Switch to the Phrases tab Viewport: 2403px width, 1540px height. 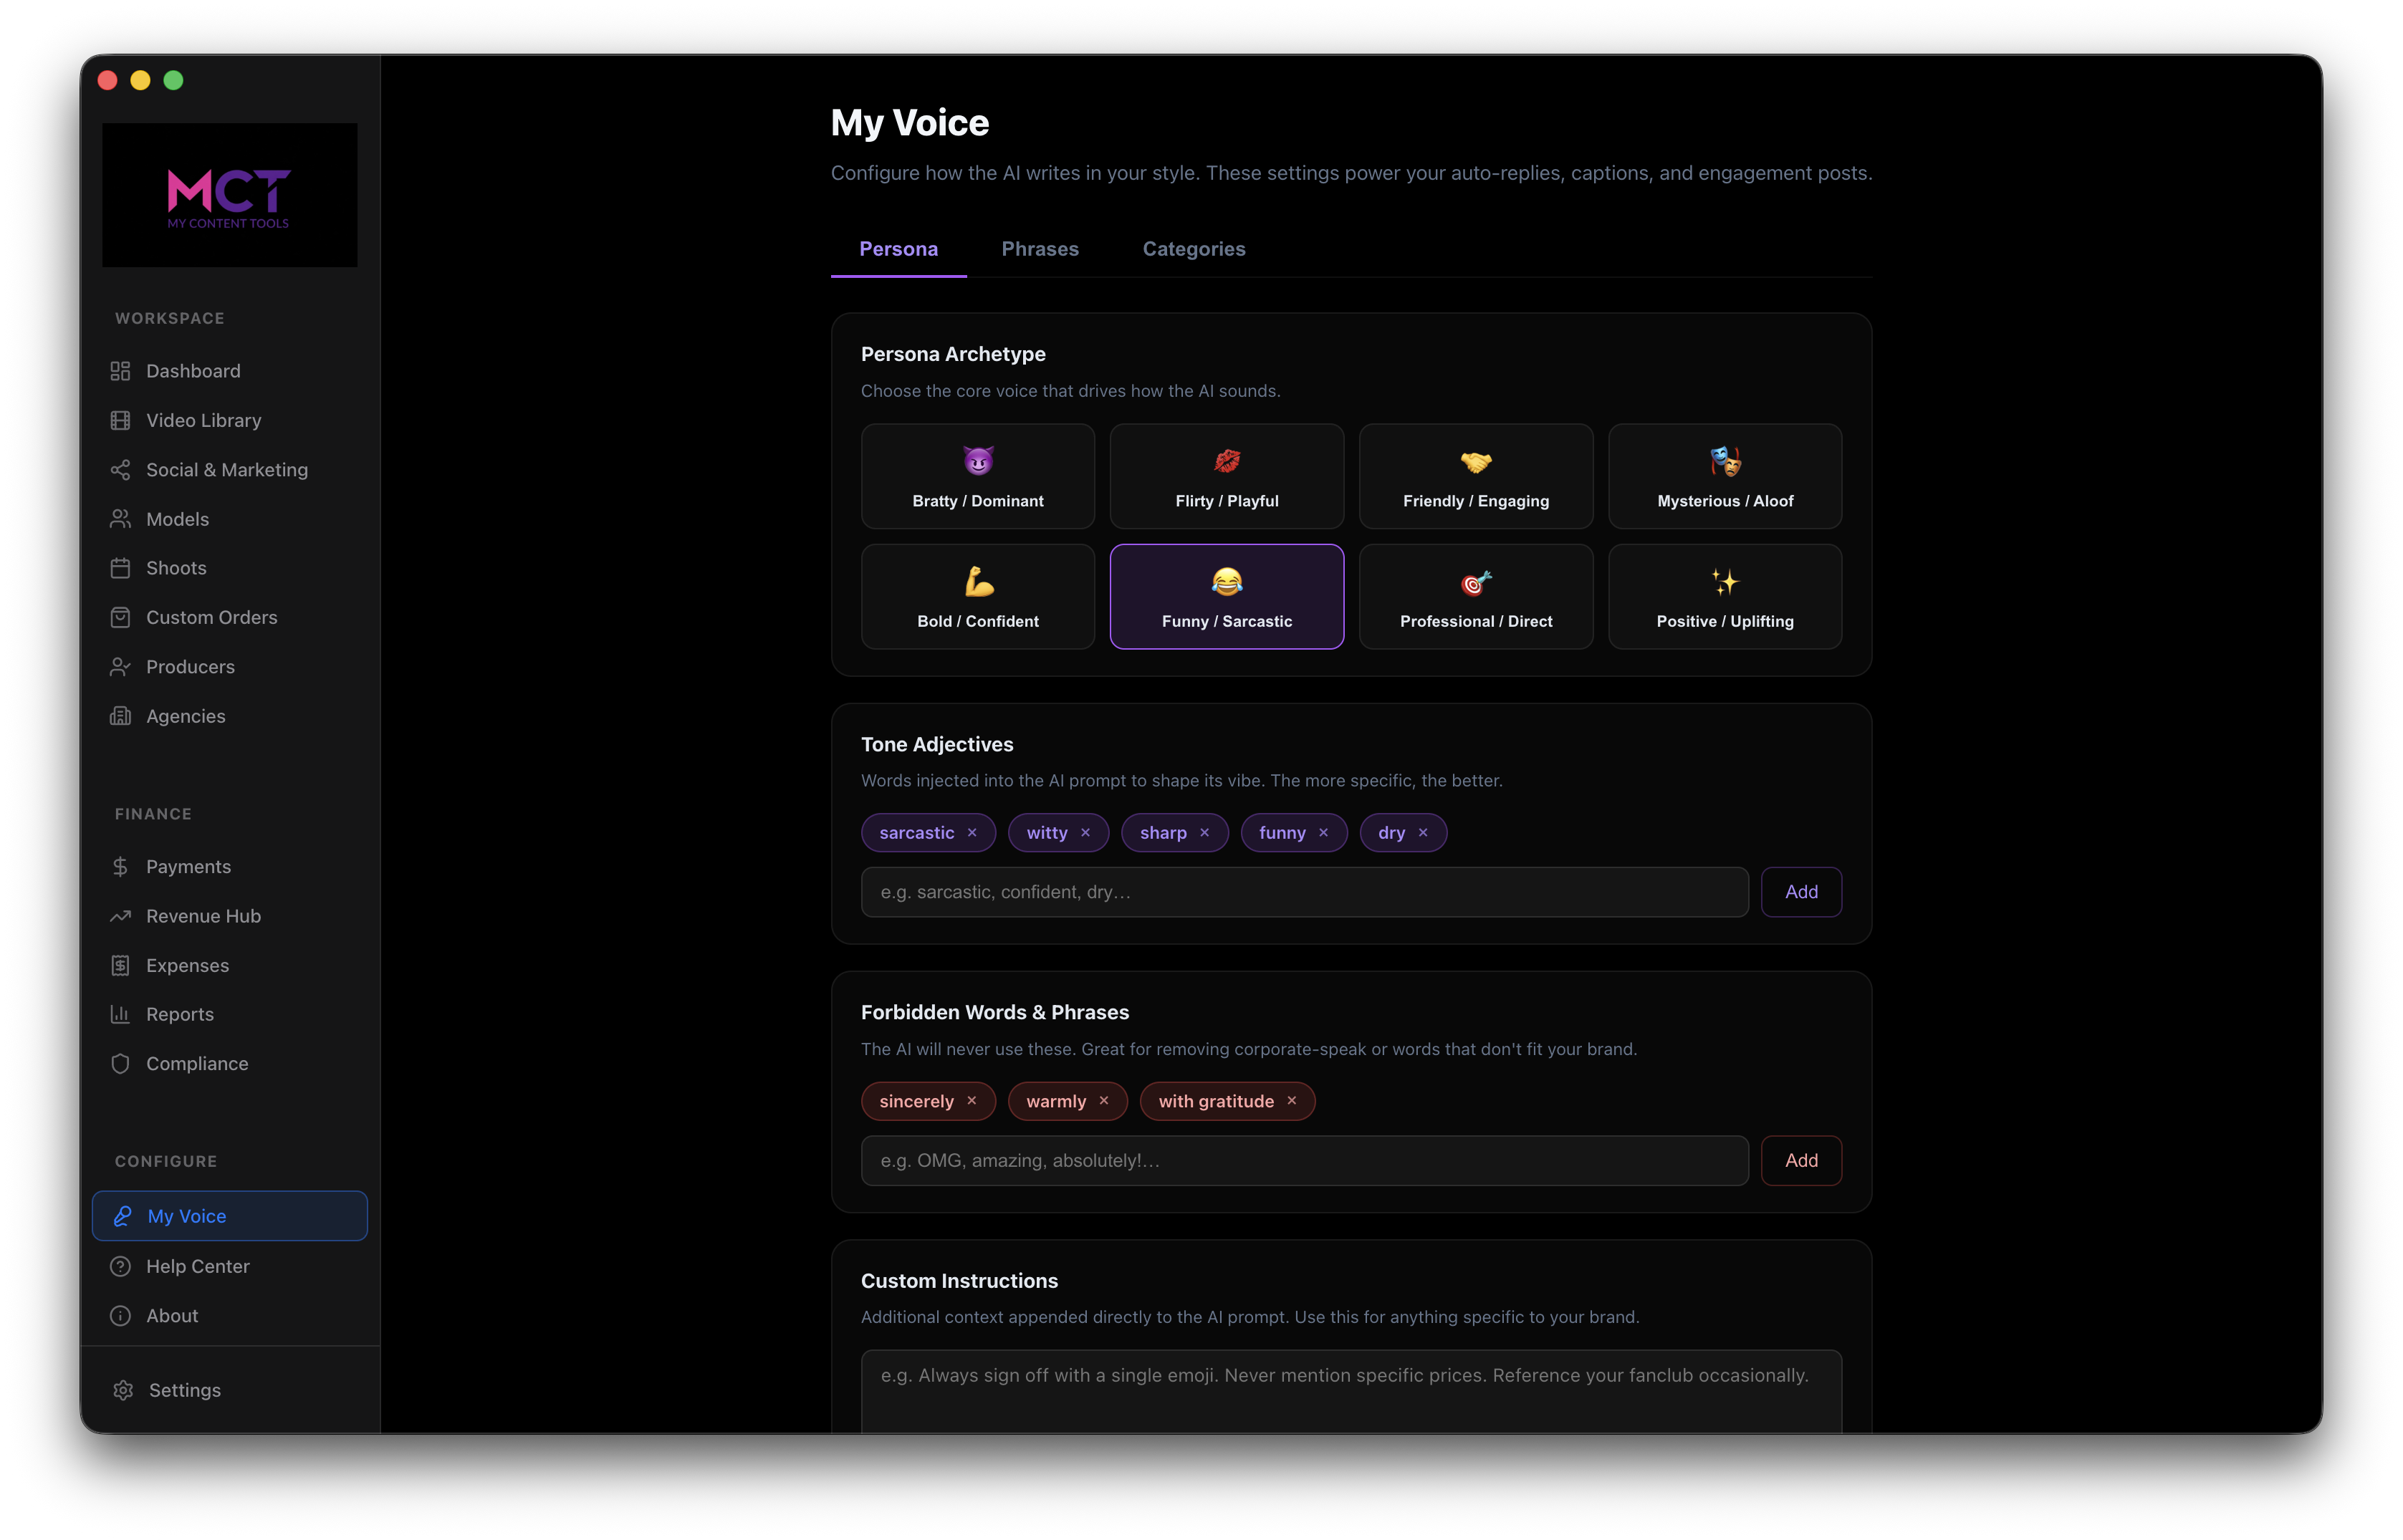click(1040, 249)
